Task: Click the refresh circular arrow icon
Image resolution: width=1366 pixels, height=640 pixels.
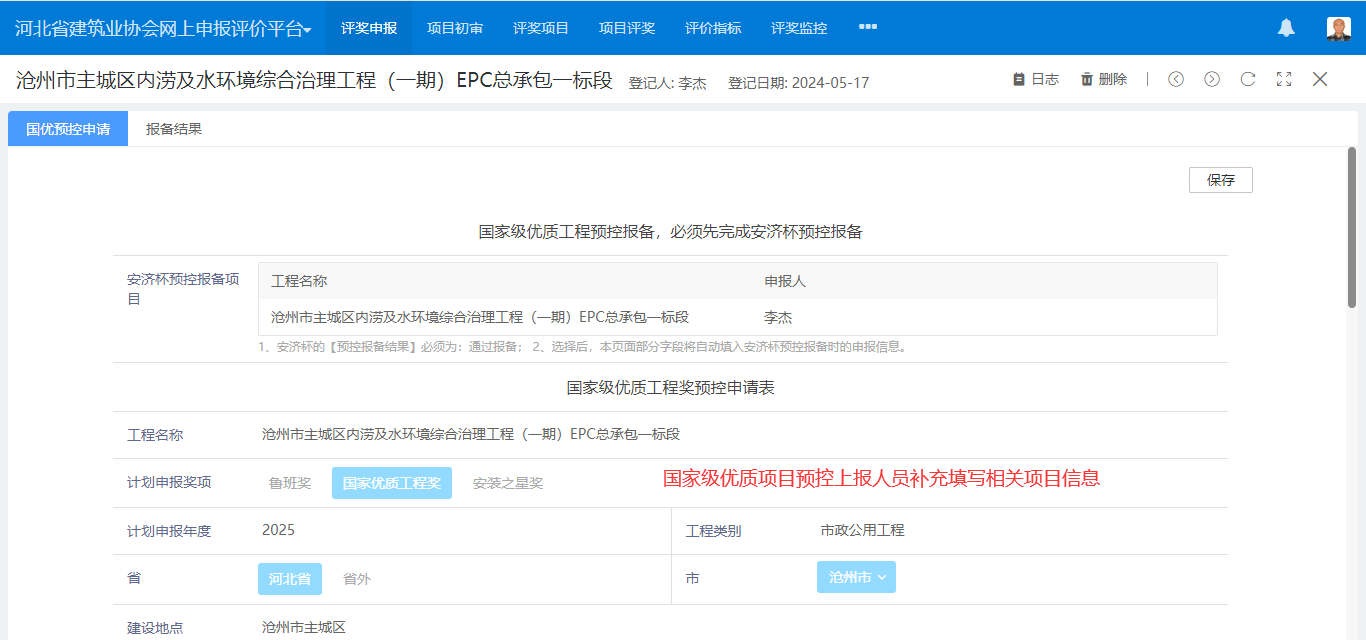Action: pos(1248,79)
